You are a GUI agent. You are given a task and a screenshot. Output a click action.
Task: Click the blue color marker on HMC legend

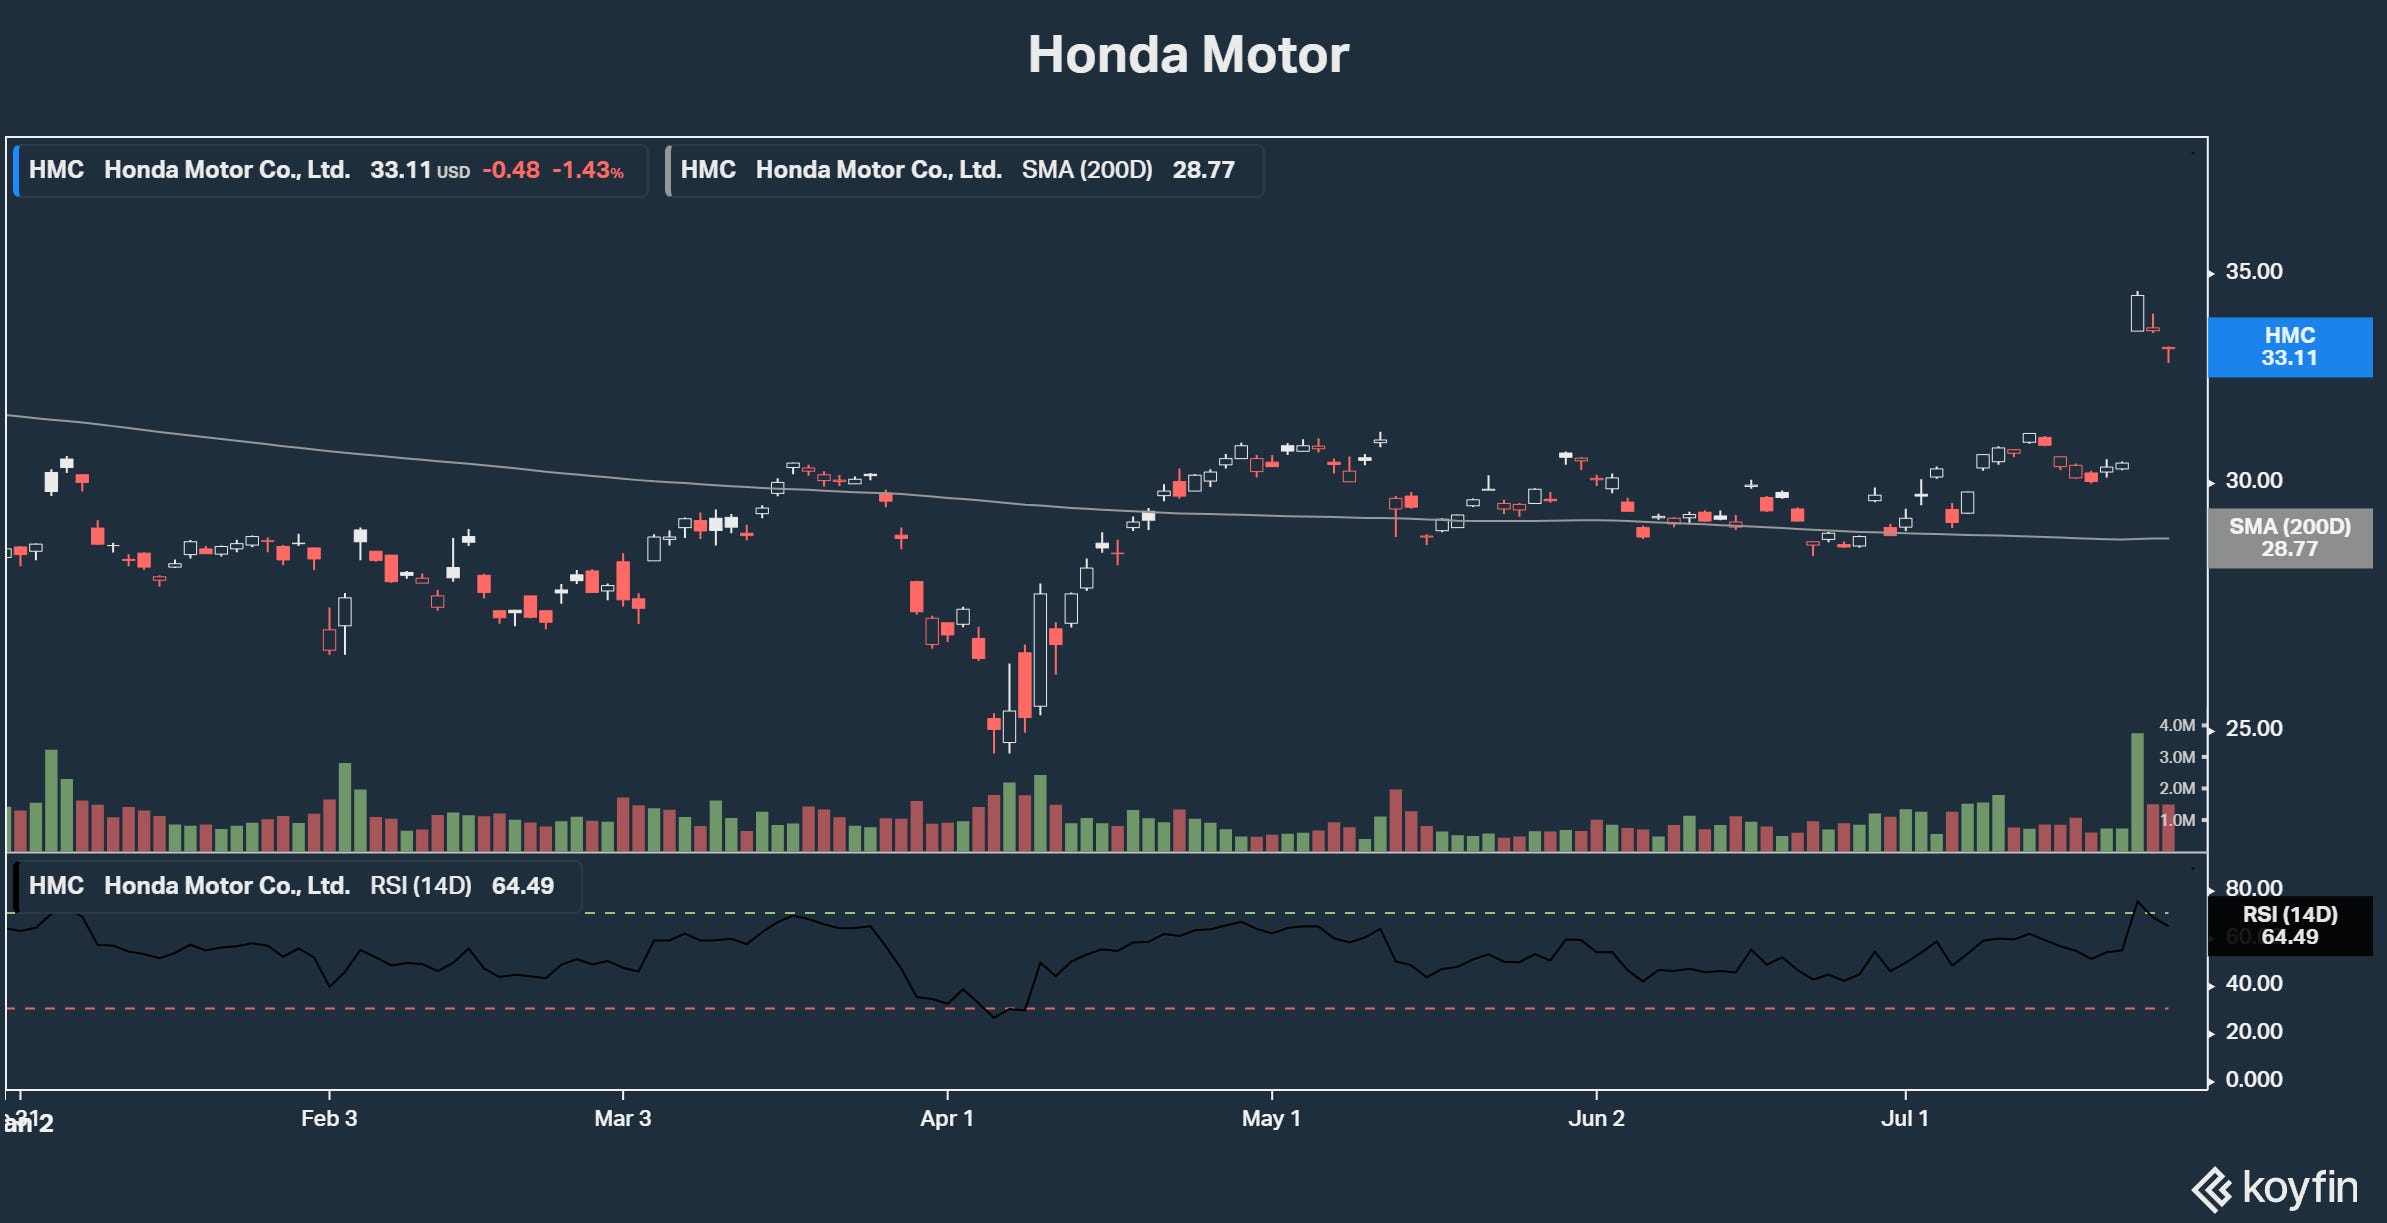coord(16,171)
